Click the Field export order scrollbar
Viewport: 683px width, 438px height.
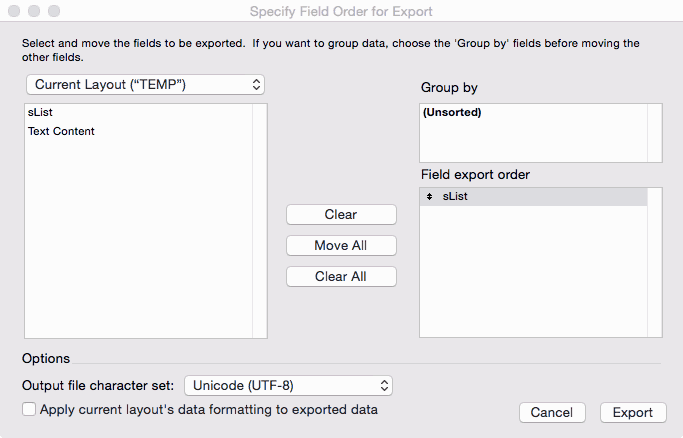pos(654,262)
